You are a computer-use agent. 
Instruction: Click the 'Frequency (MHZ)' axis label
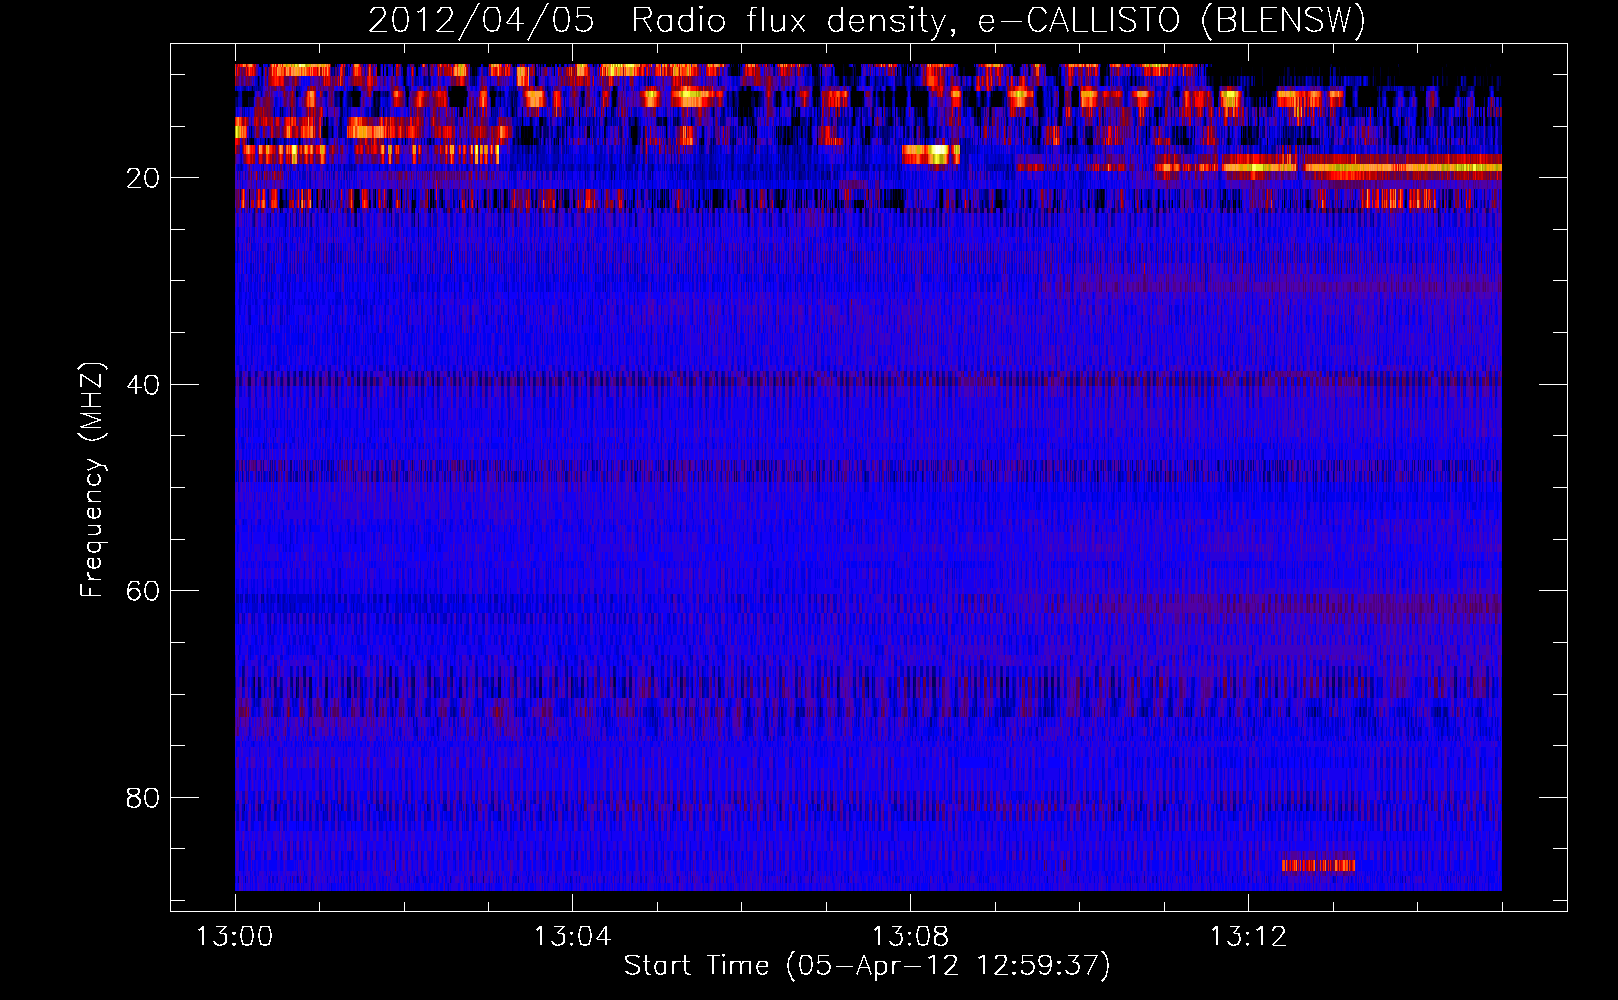click(92, 480)
